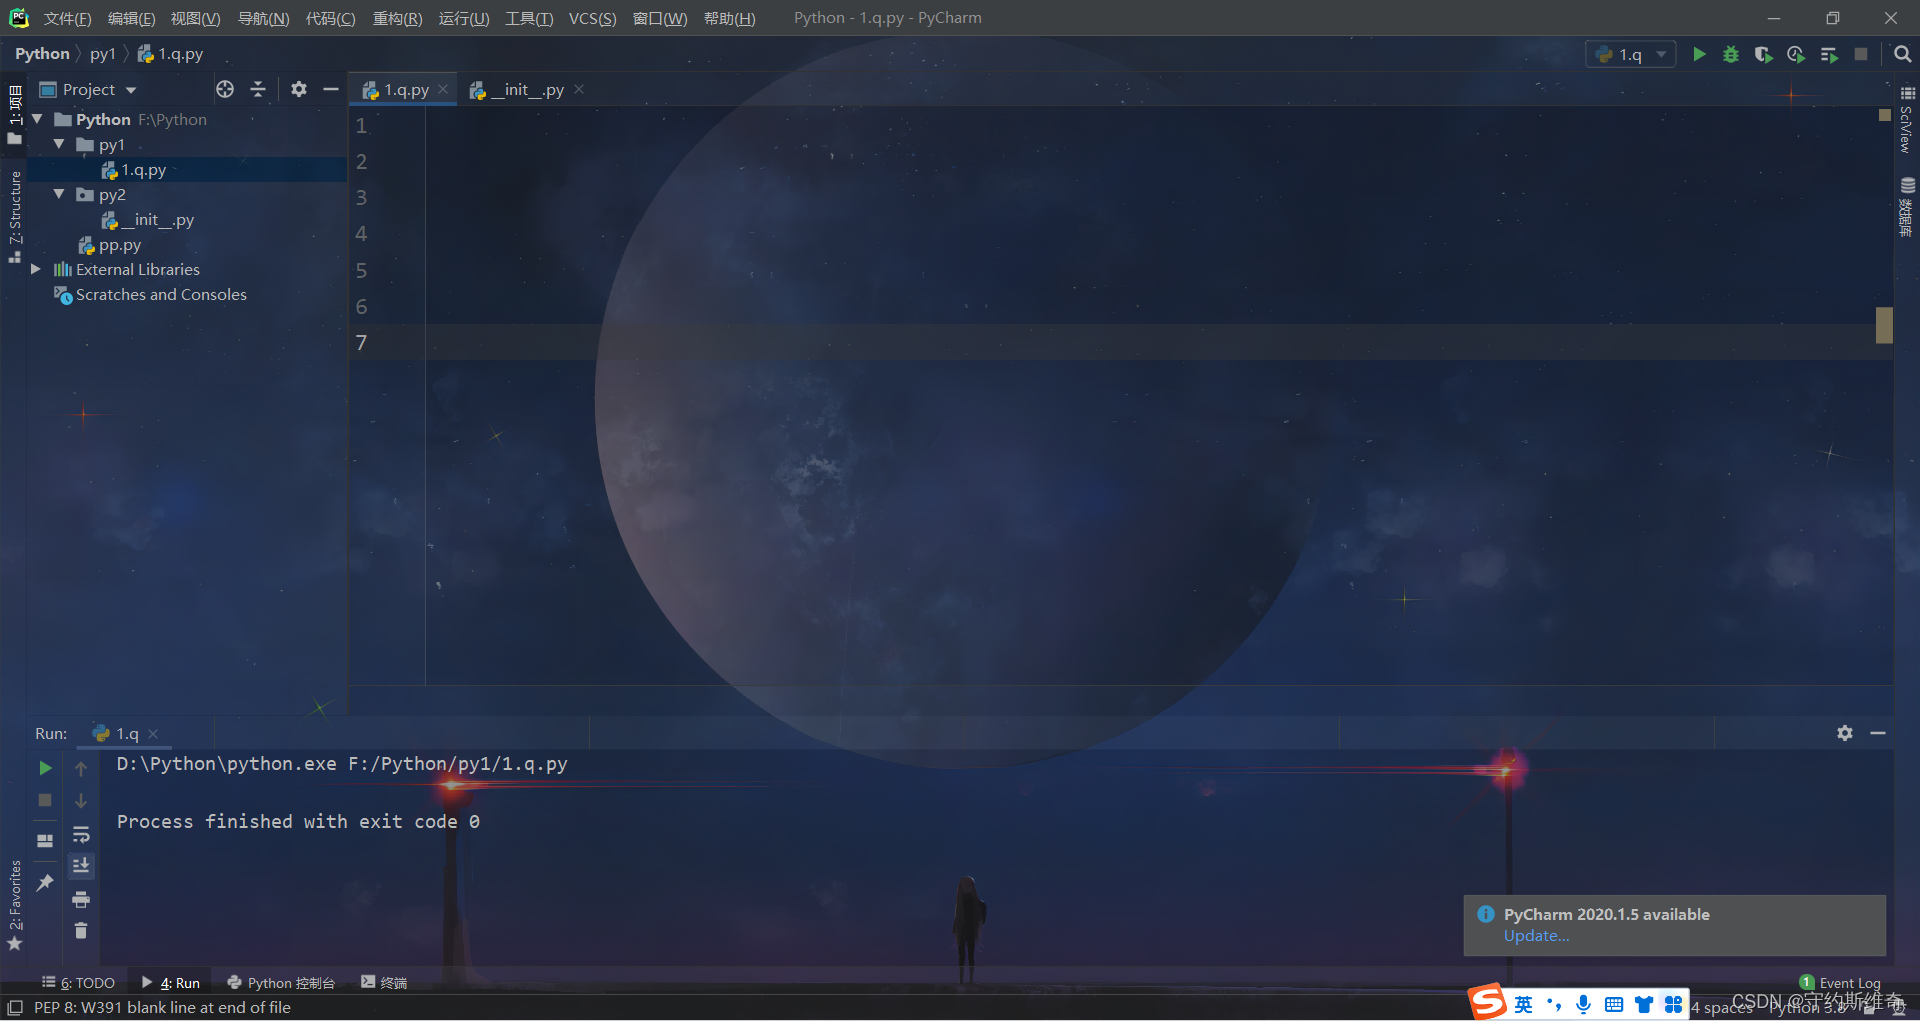The height and width of the screenshot is (1021, 1920).
Task: Open the 代码(C) menu
Action: pos(330,18)
